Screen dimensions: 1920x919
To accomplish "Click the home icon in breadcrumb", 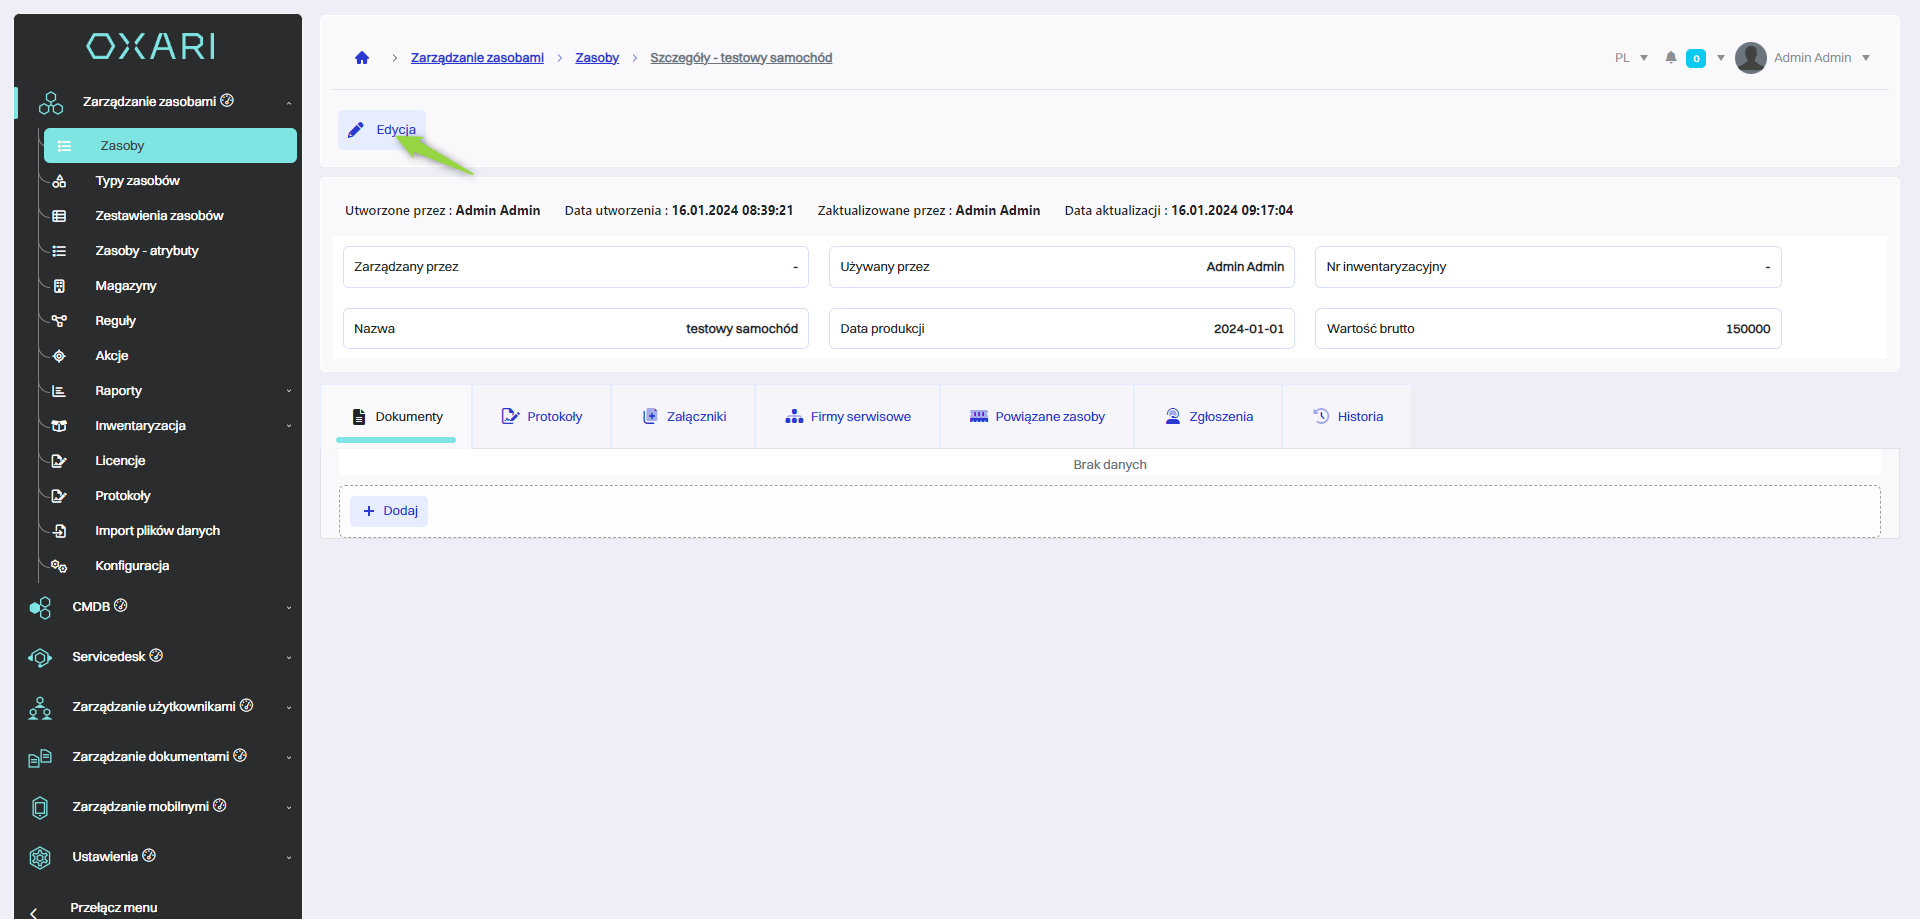I will tap(362, 58).
